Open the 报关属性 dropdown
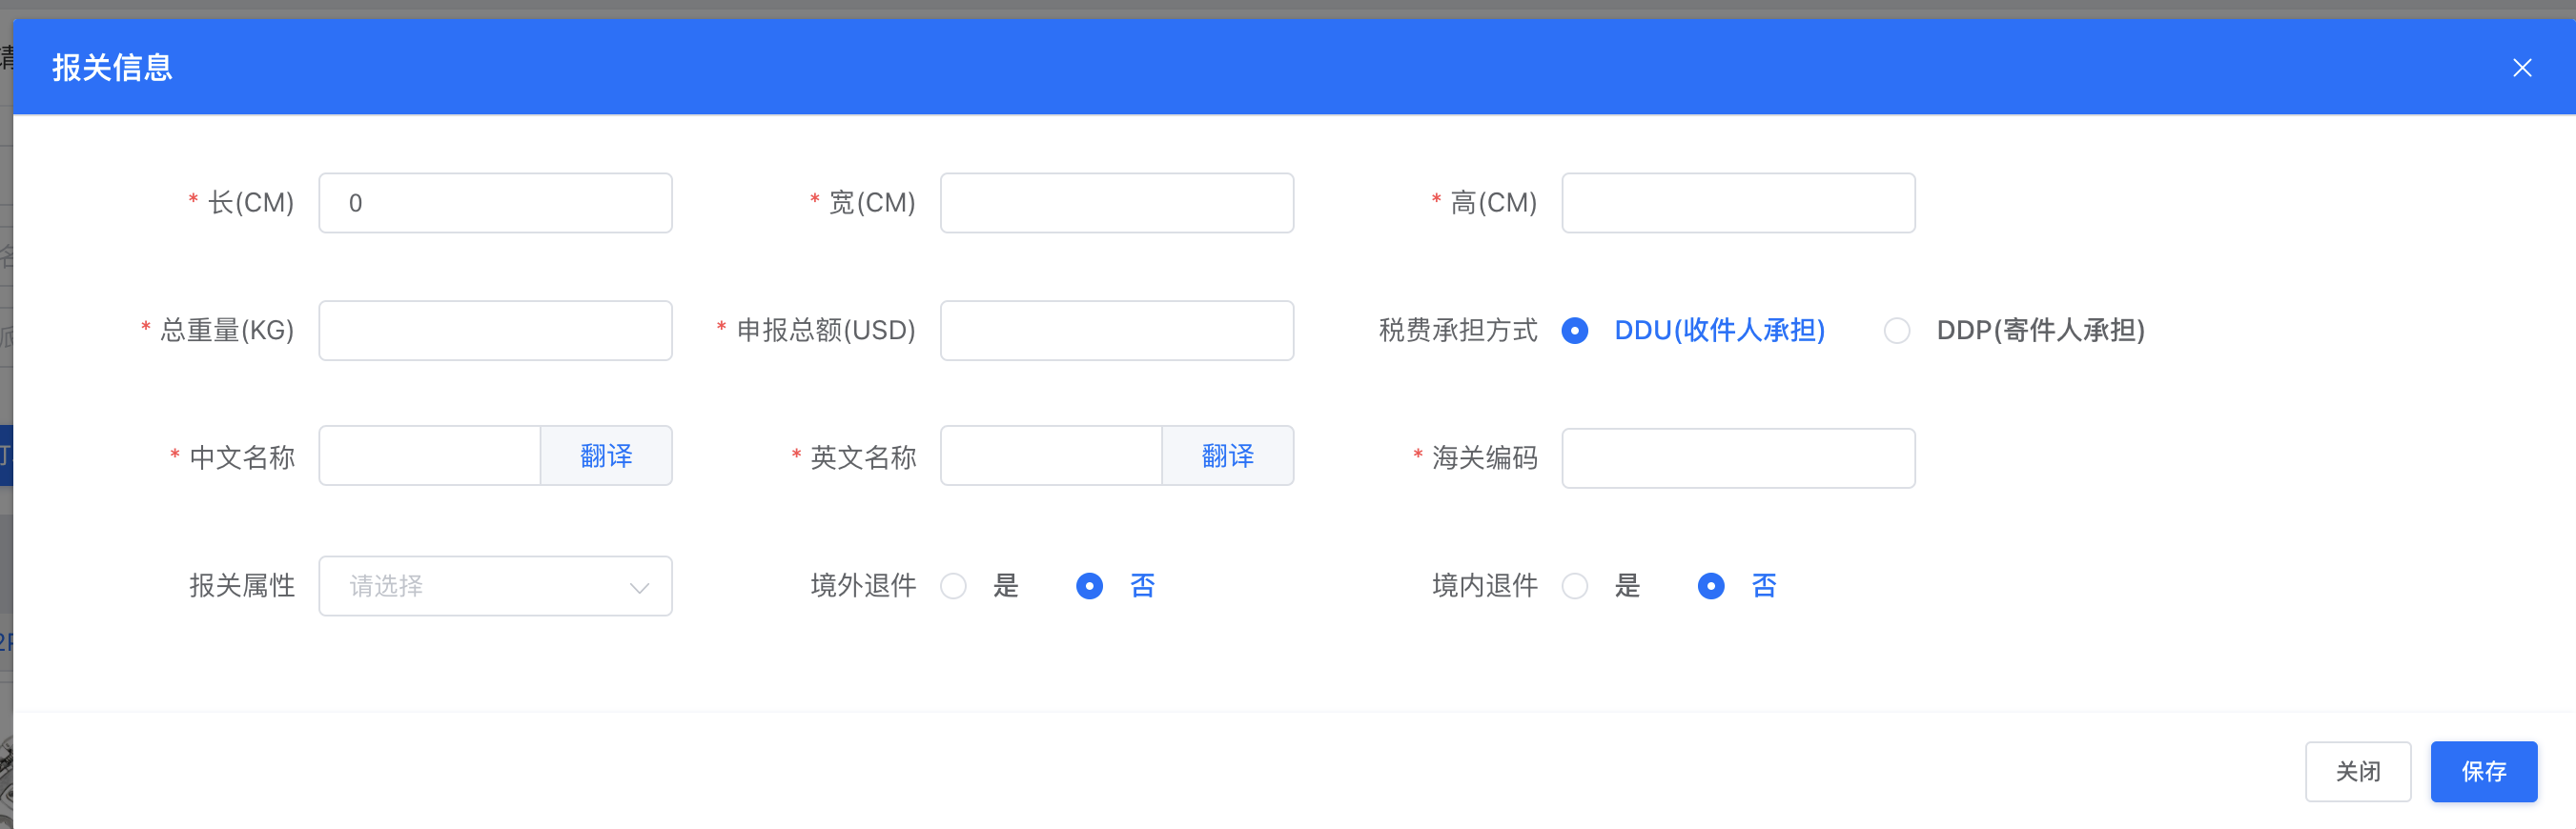The image size is (2576, 829). click(x=480, y=586)
